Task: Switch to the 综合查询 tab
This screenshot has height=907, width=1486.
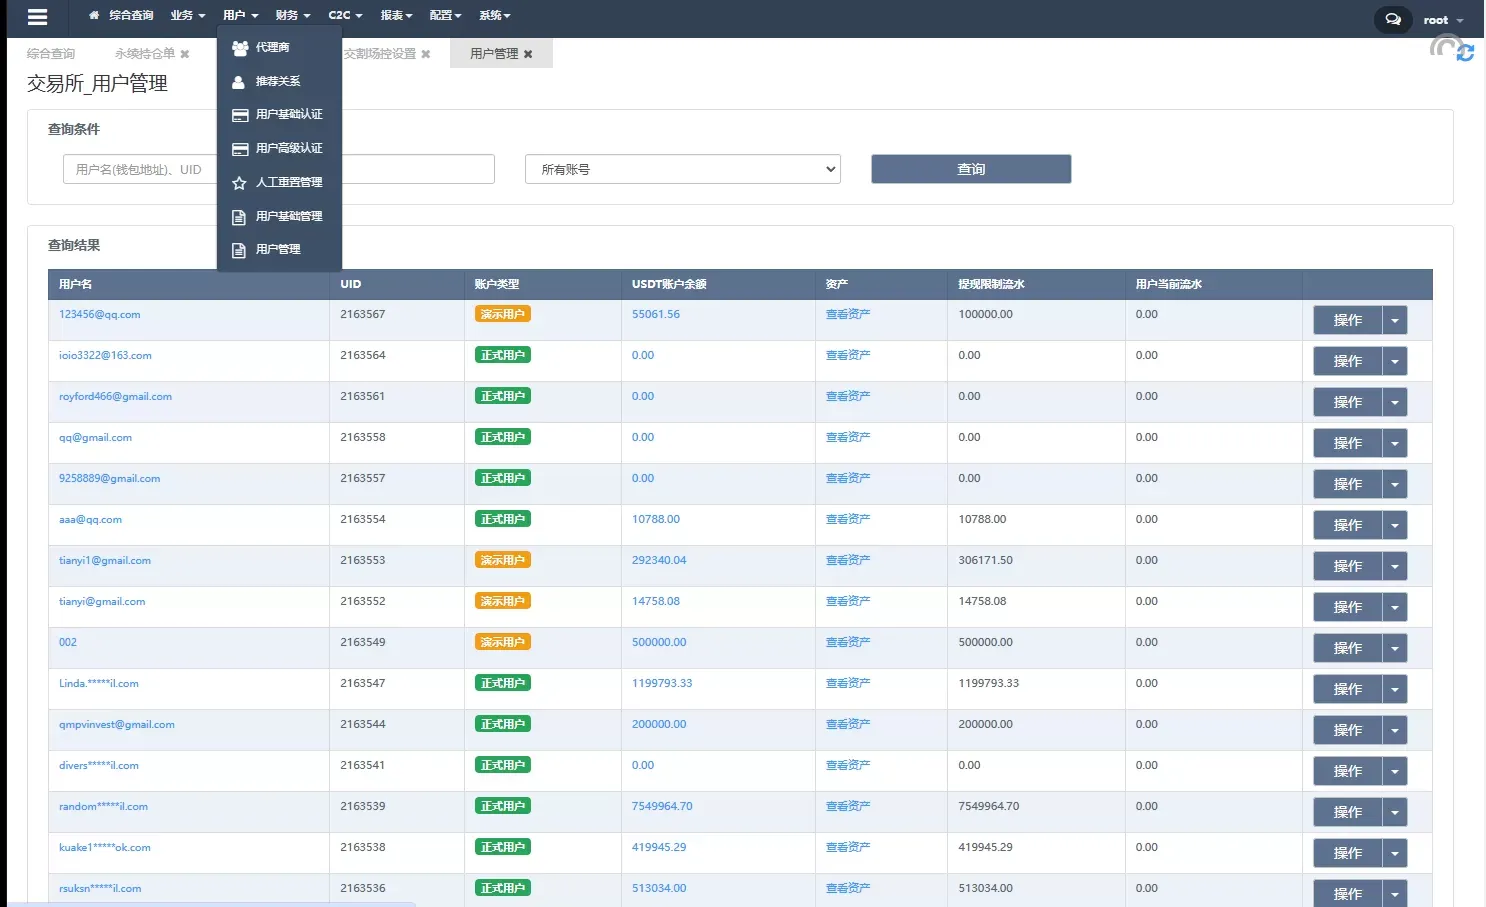Action: coord(51,54)
